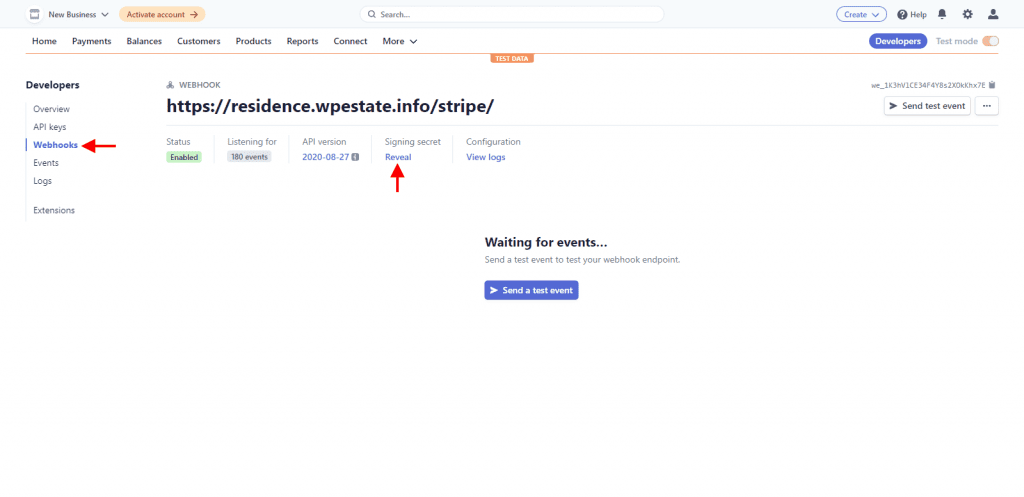Select API keys in sidebar
1024x497 pixels.
point(50,127)
